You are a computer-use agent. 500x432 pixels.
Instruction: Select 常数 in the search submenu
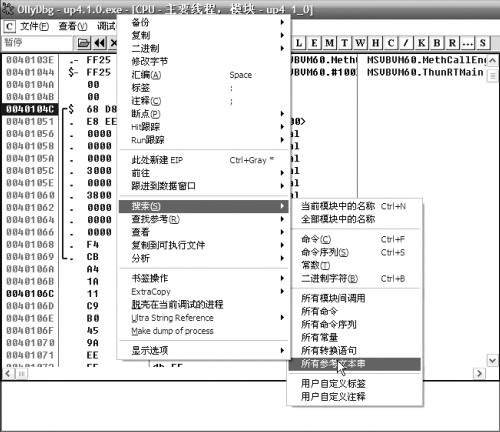[x=355, y=265]
